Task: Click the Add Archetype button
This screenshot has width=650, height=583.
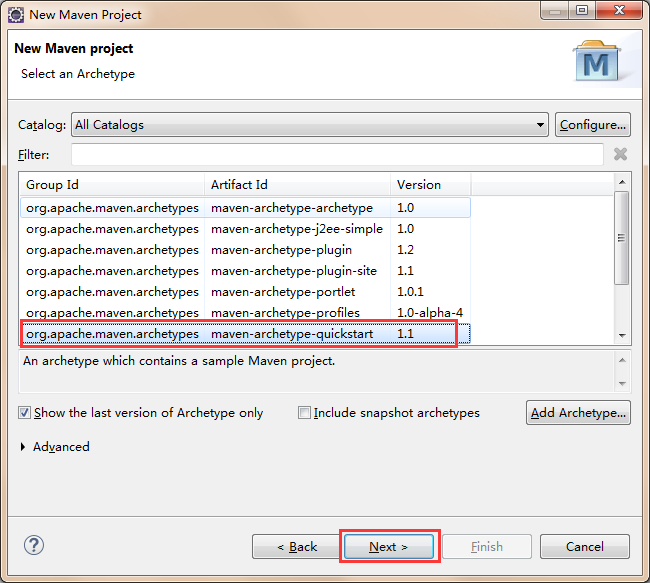Action: [x=578, y=413]
